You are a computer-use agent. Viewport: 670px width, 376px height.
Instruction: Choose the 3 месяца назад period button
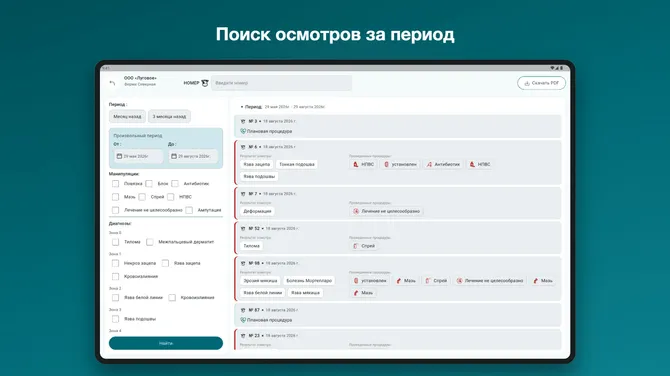tap(169, 117)
